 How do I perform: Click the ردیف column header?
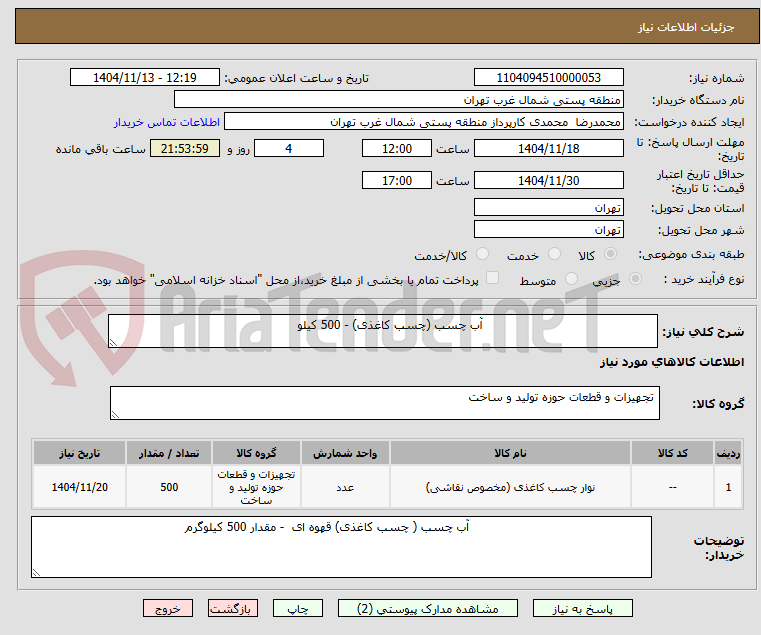tap(728, 453)
